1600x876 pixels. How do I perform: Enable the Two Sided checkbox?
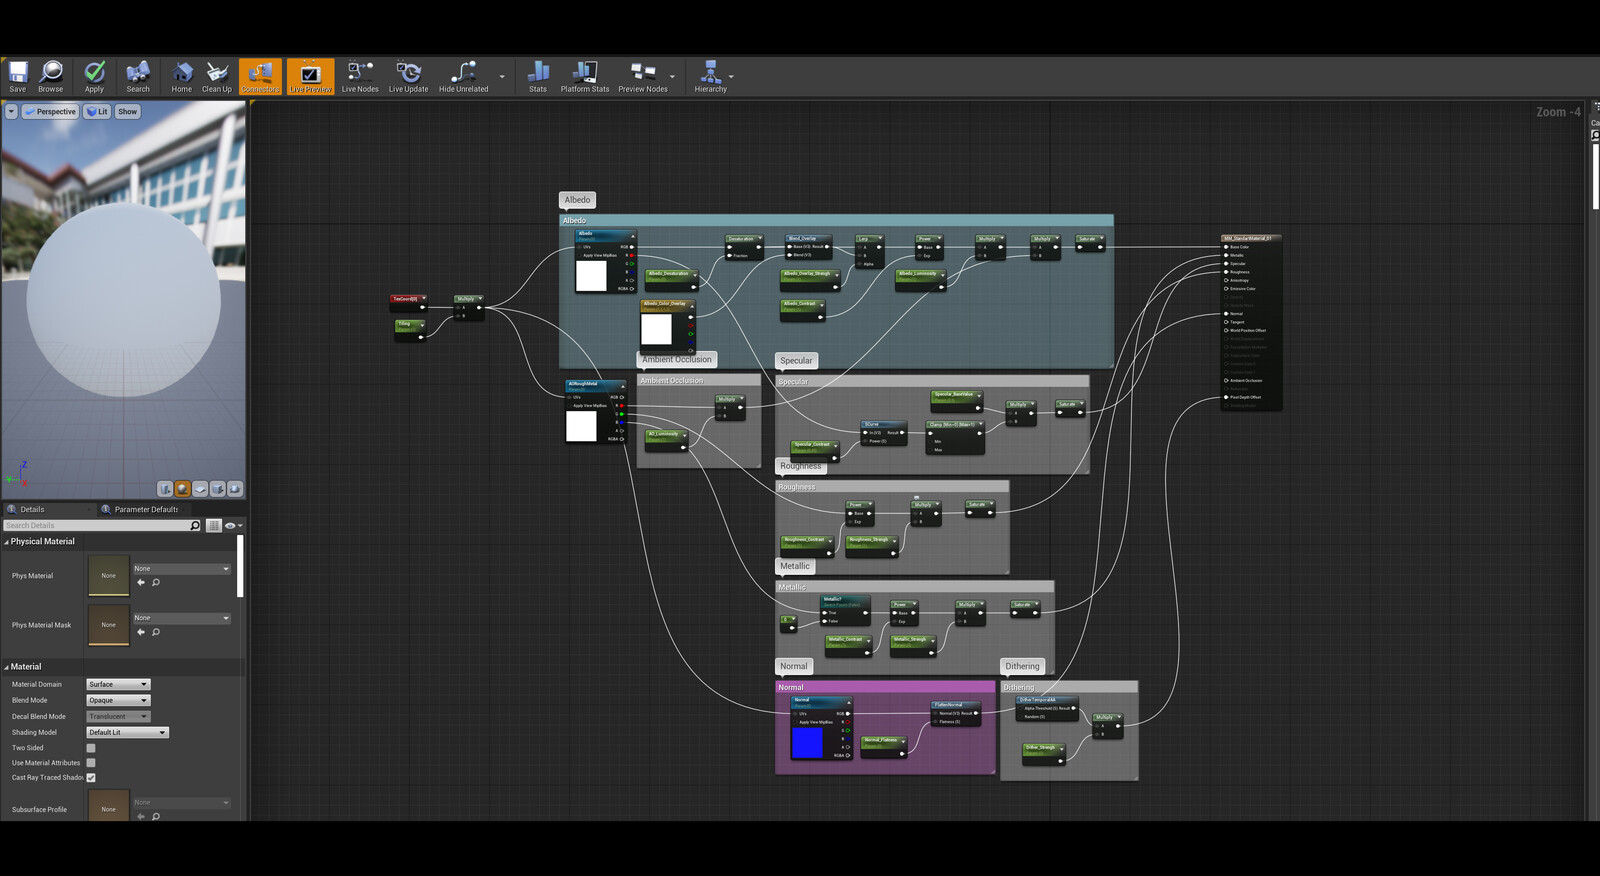click(91, 748)
